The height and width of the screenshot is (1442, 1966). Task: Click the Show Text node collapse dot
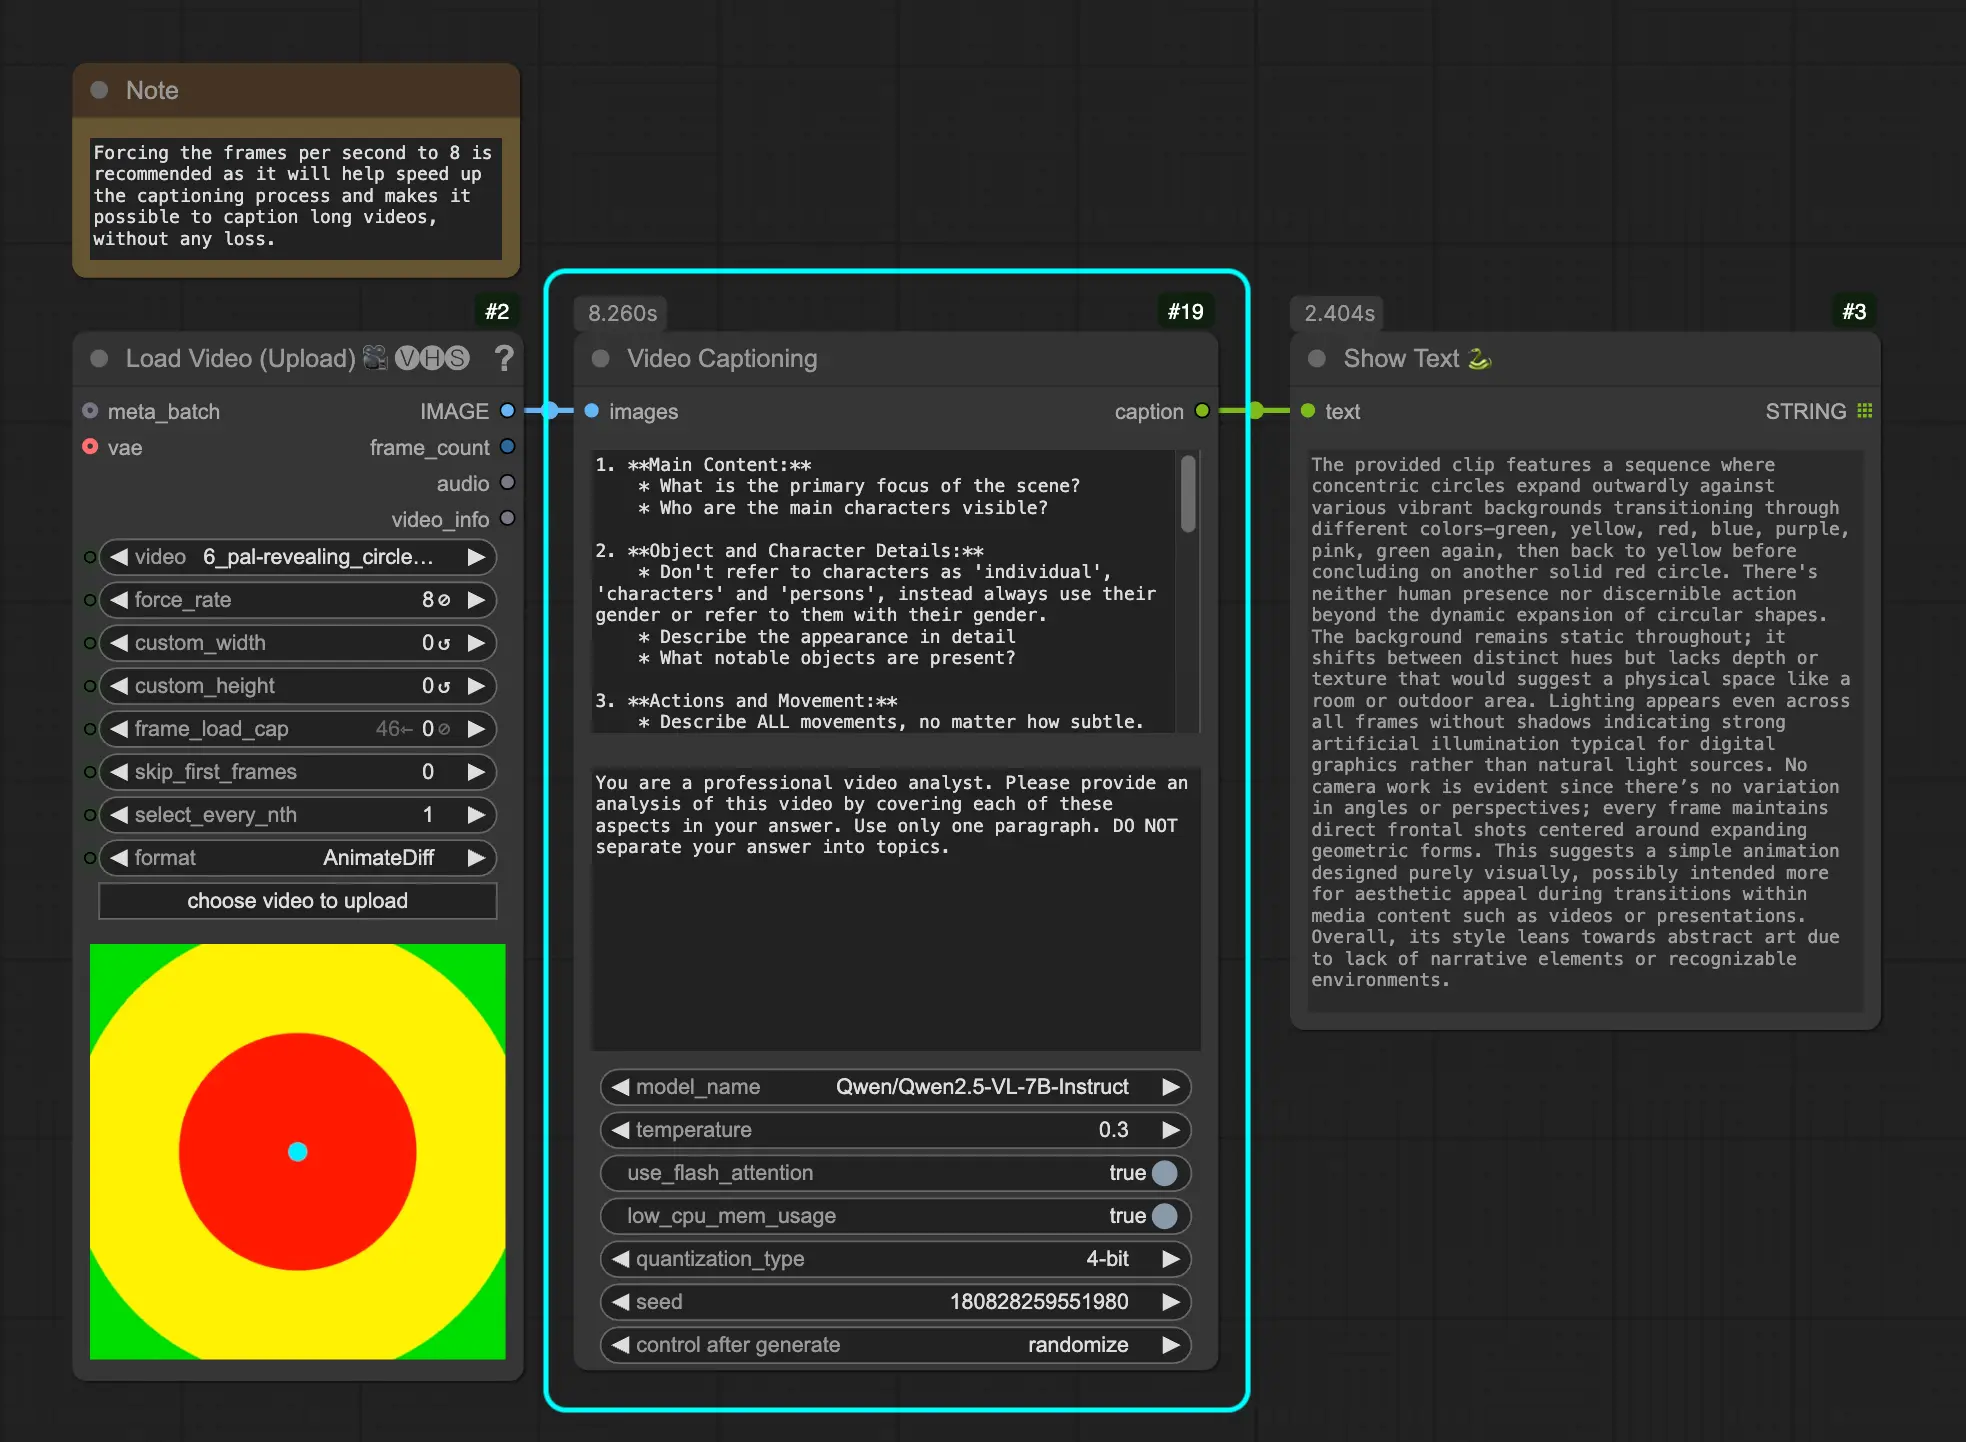coord(1317,358)
